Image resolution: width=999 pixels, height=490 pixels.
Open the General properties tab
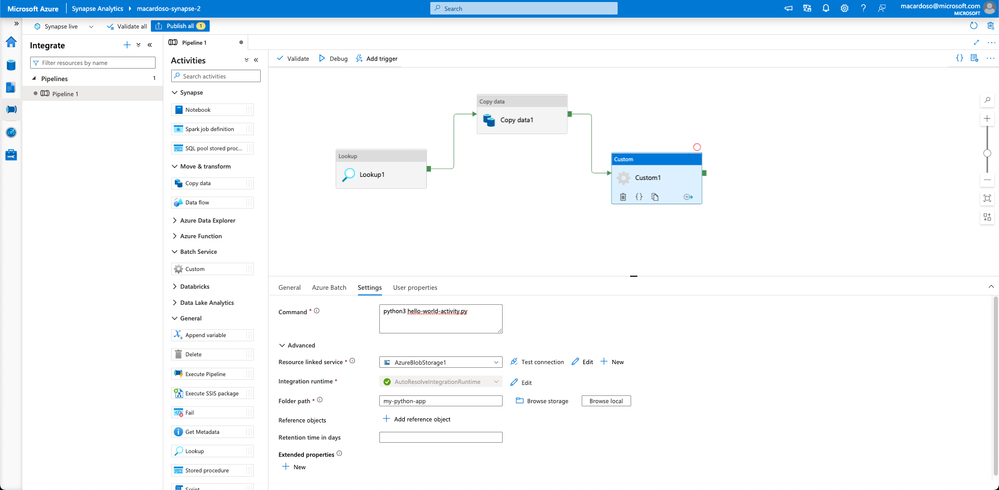pyautogui.click(x=289, y=287)
